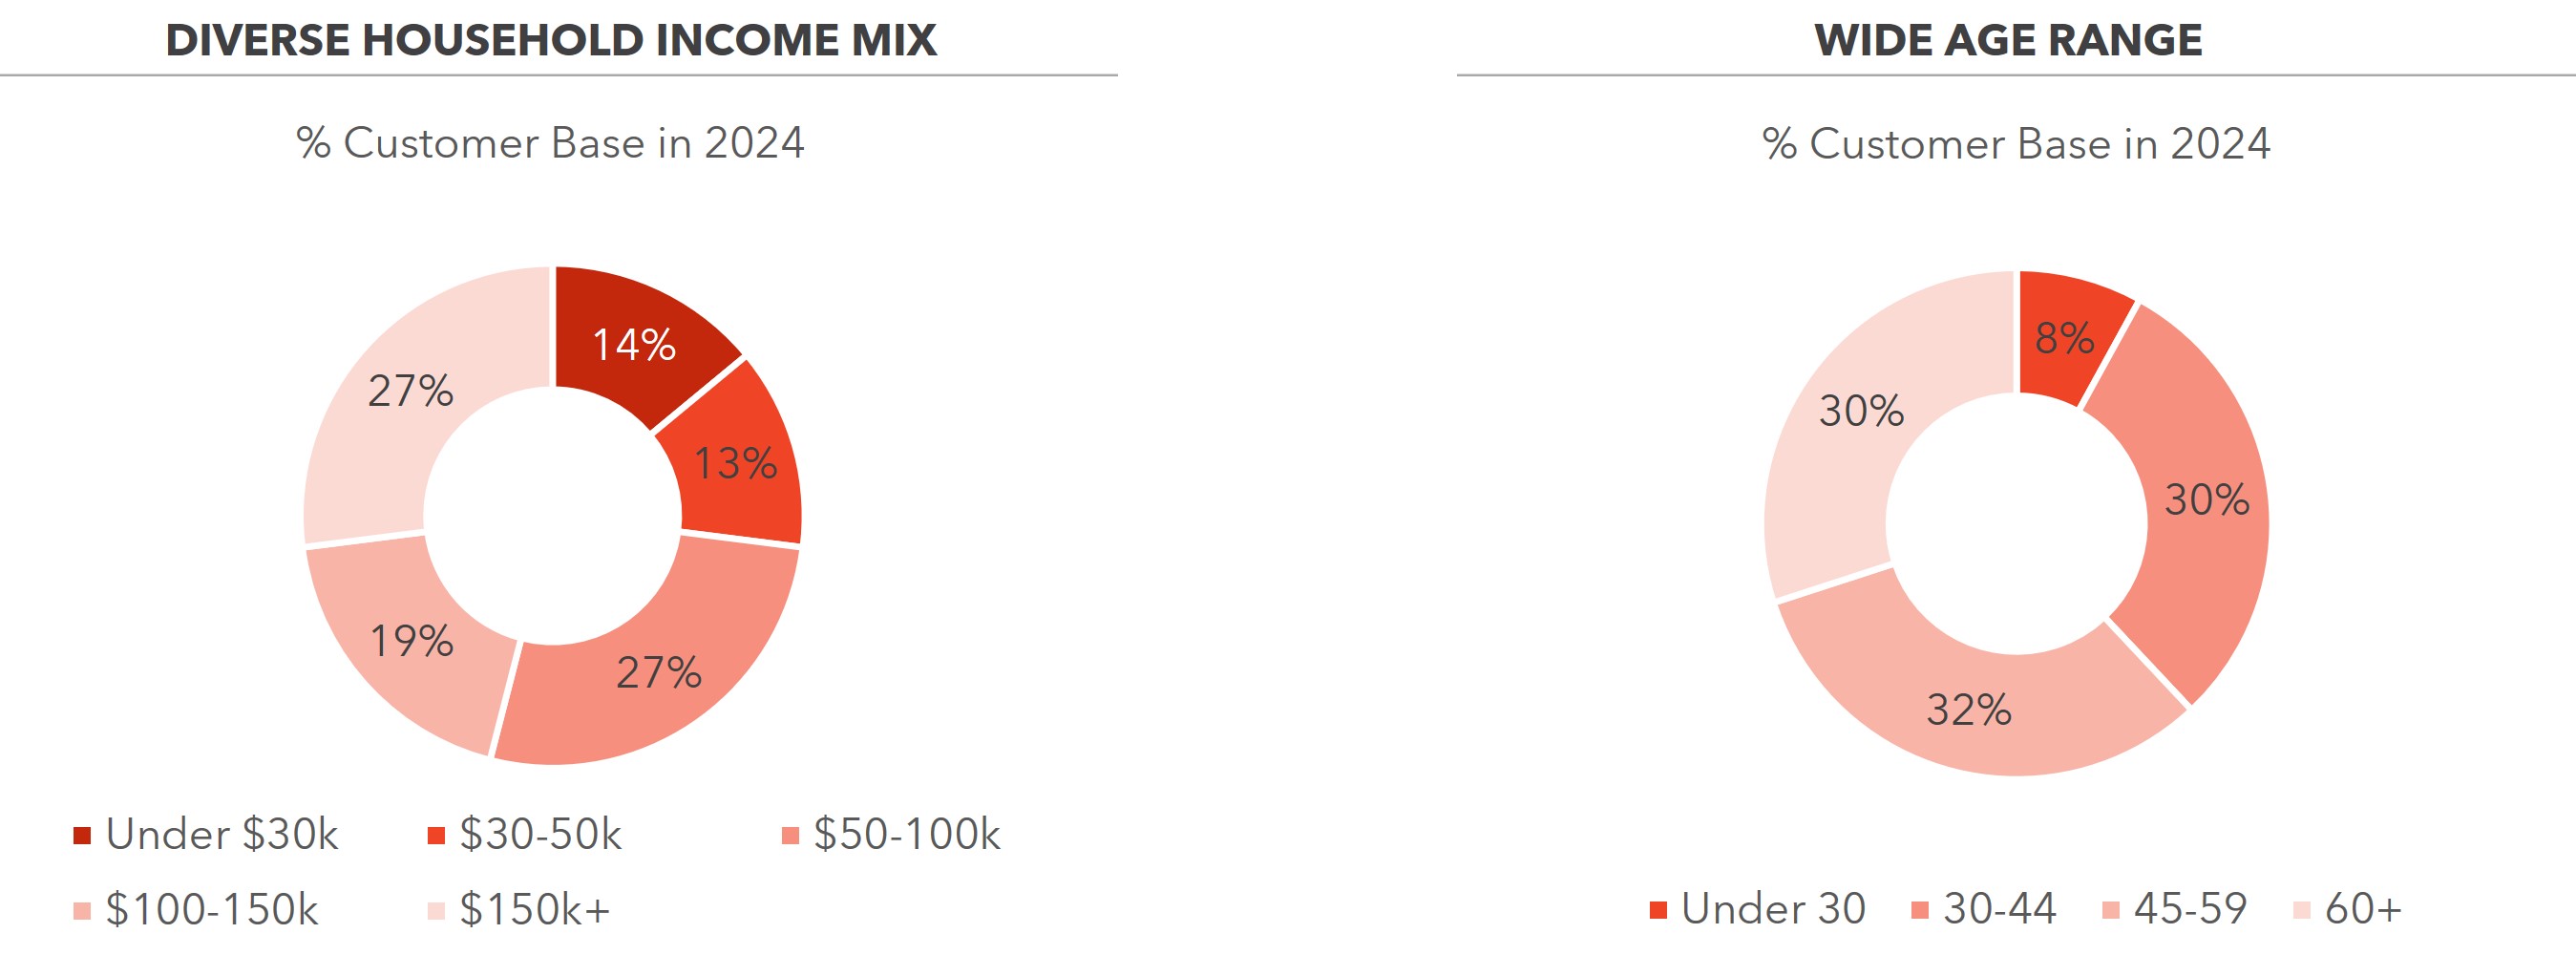Select the 32% segment of age donut
The image size is (2576, 976).
pyautogui.click(x=1968, y=710)
